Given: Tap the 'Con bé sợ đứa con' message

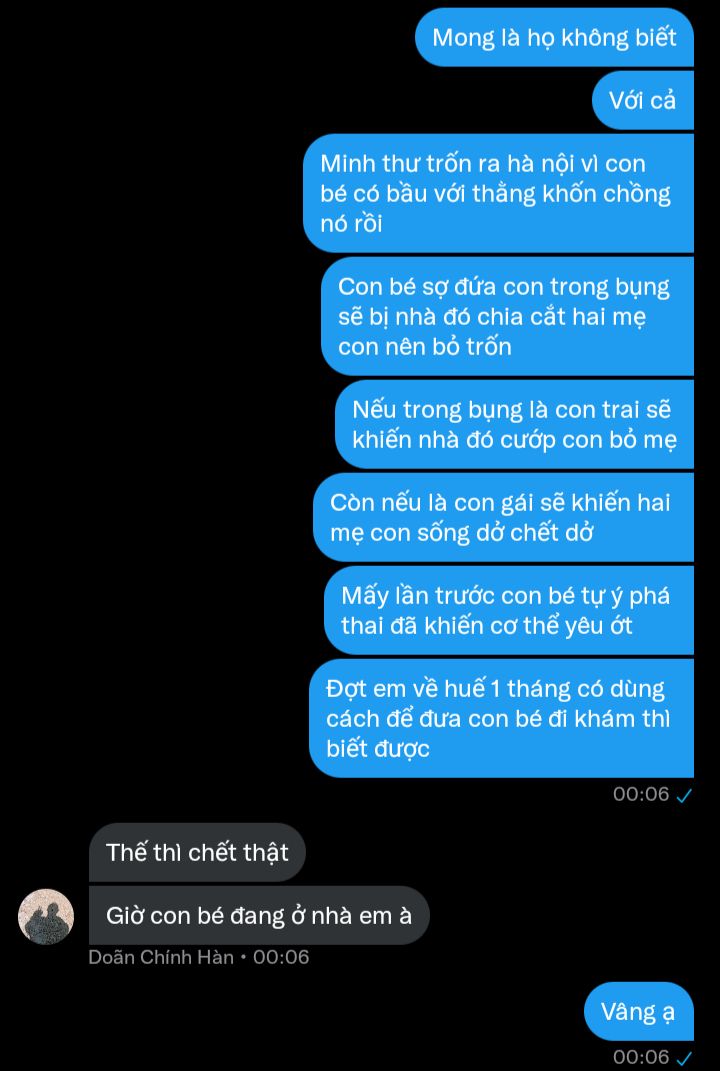Looking at the screenshot, I should [507, 316].
